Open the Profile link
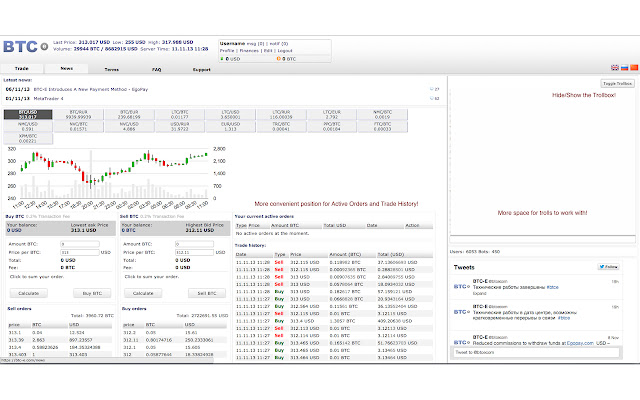Image resolution: width=640 pixels, height=400 pixels. click(x=227, y=51)
